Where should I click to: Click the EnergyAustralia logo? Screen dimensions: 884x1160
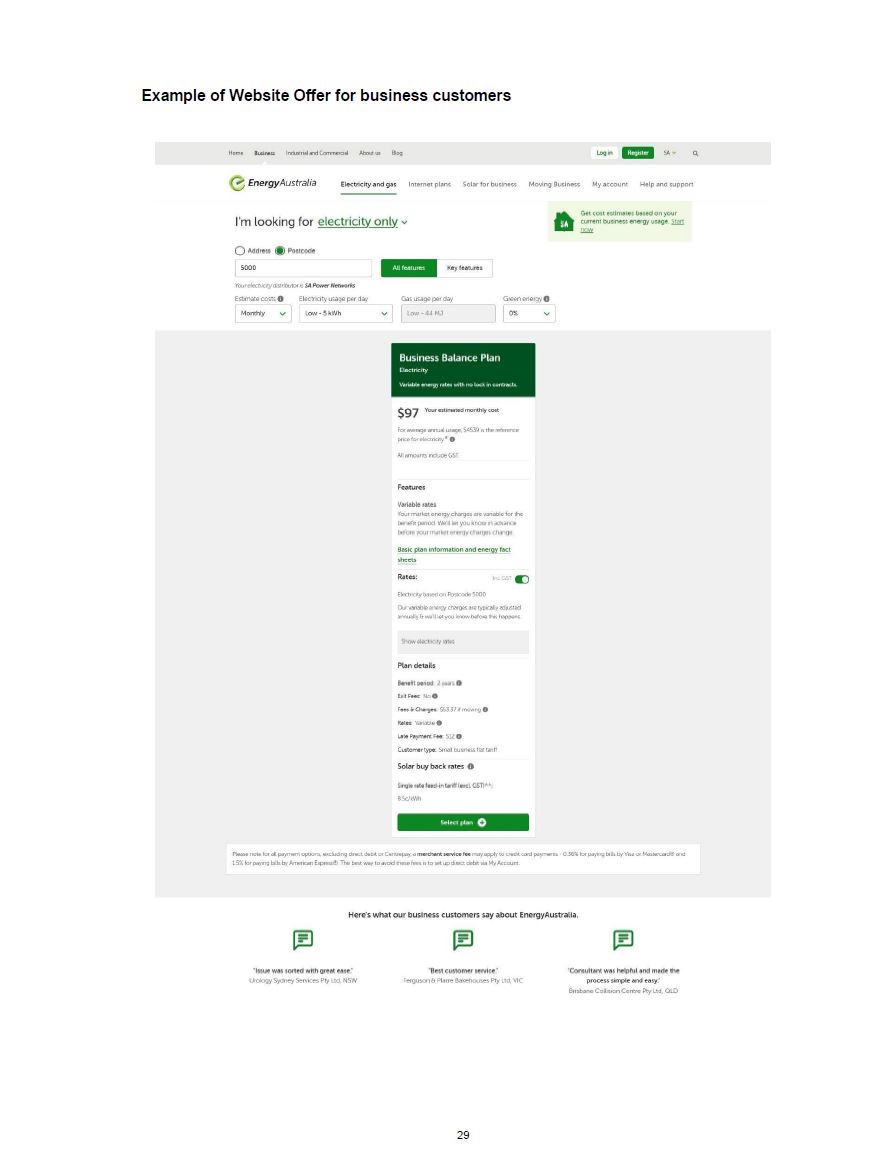(273, 183)
